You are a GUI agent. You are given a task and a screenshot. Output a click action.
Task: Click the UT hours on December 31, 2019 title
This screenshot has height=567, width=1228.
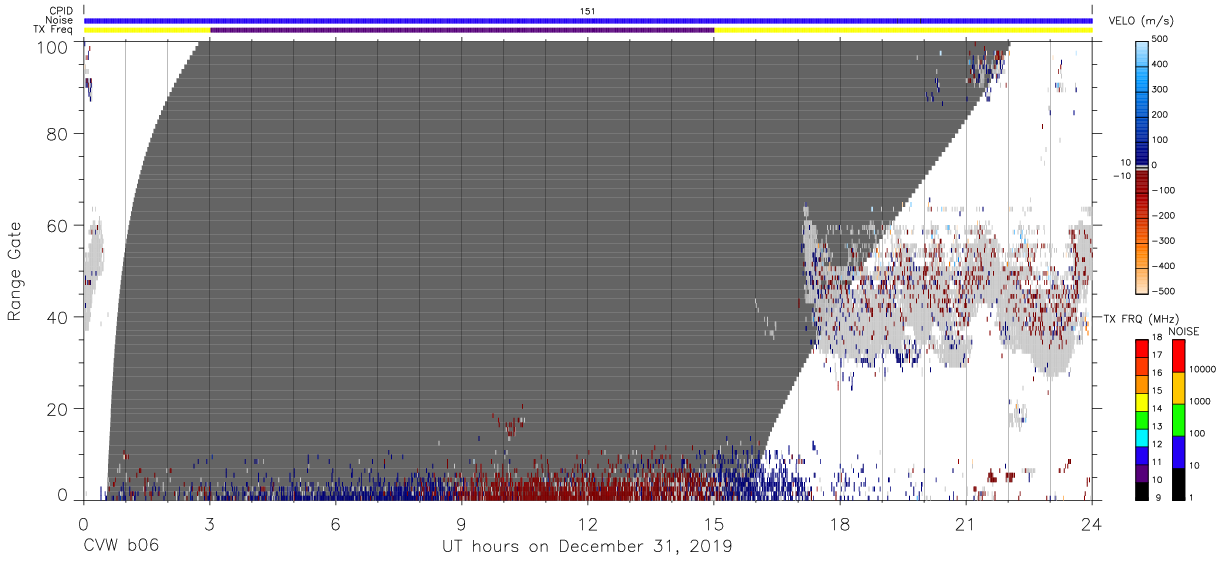point(588,547)
